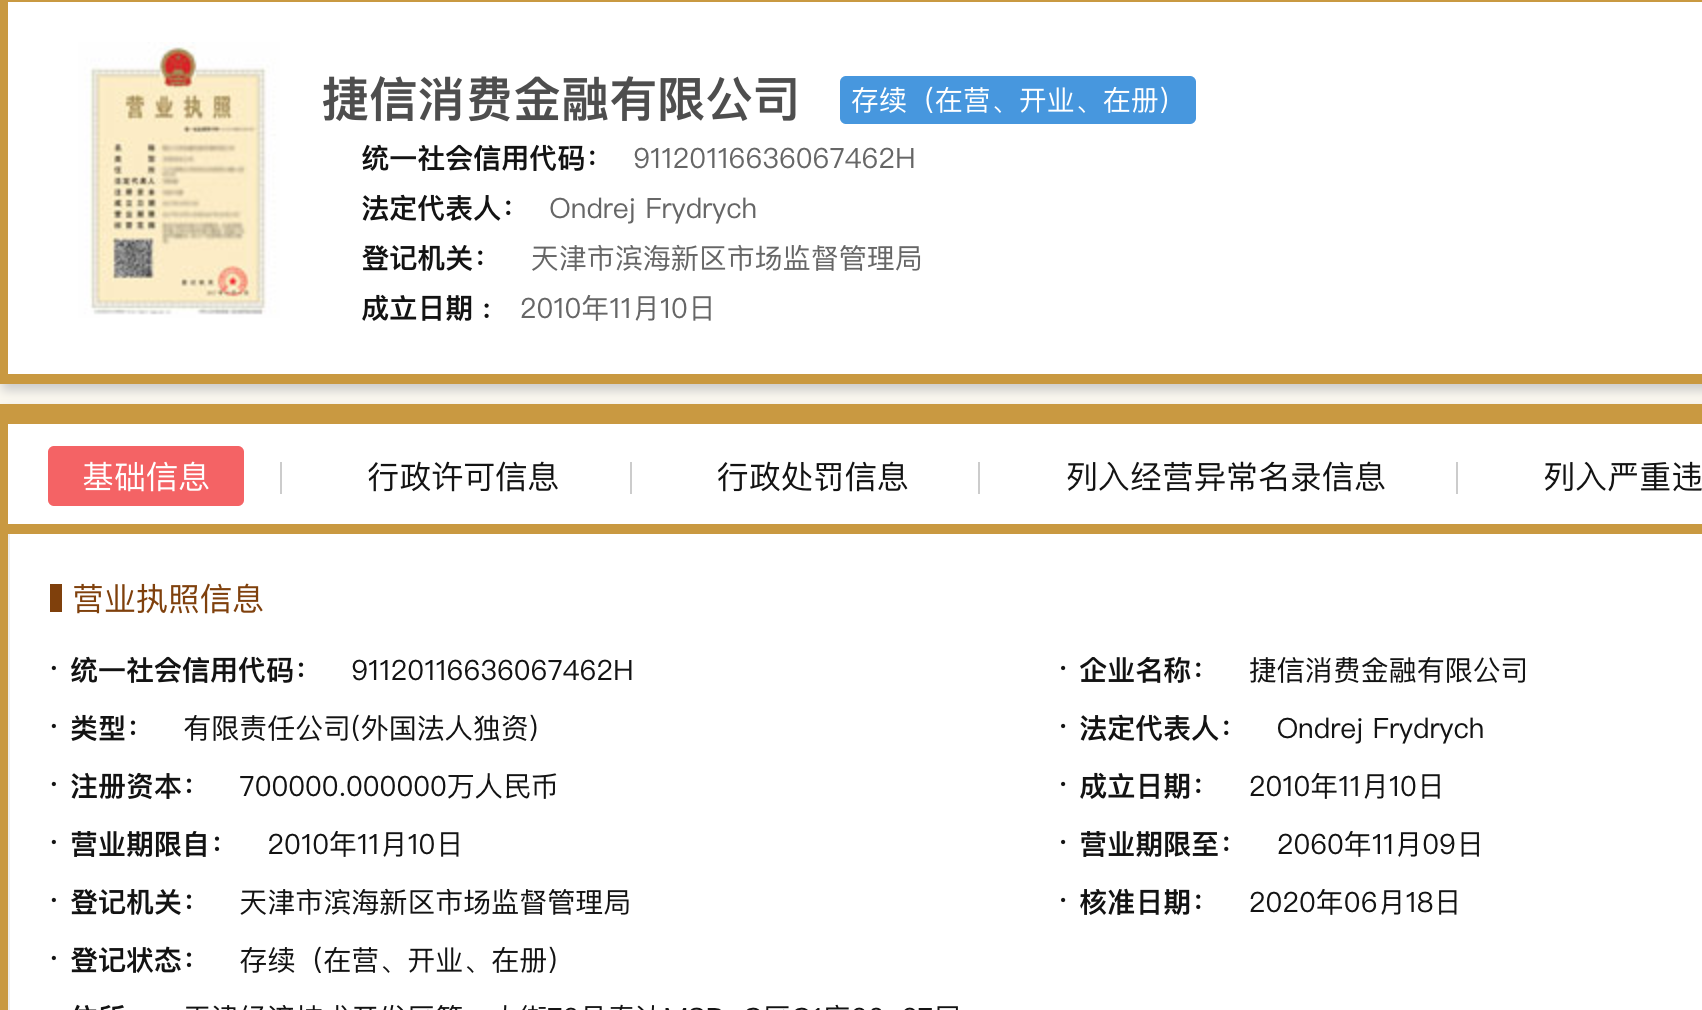Viewport: 1702px width, 1010px height.
Task: Click the 企业名称 label
Action: pyautogui.click(x=1140, y=670)
